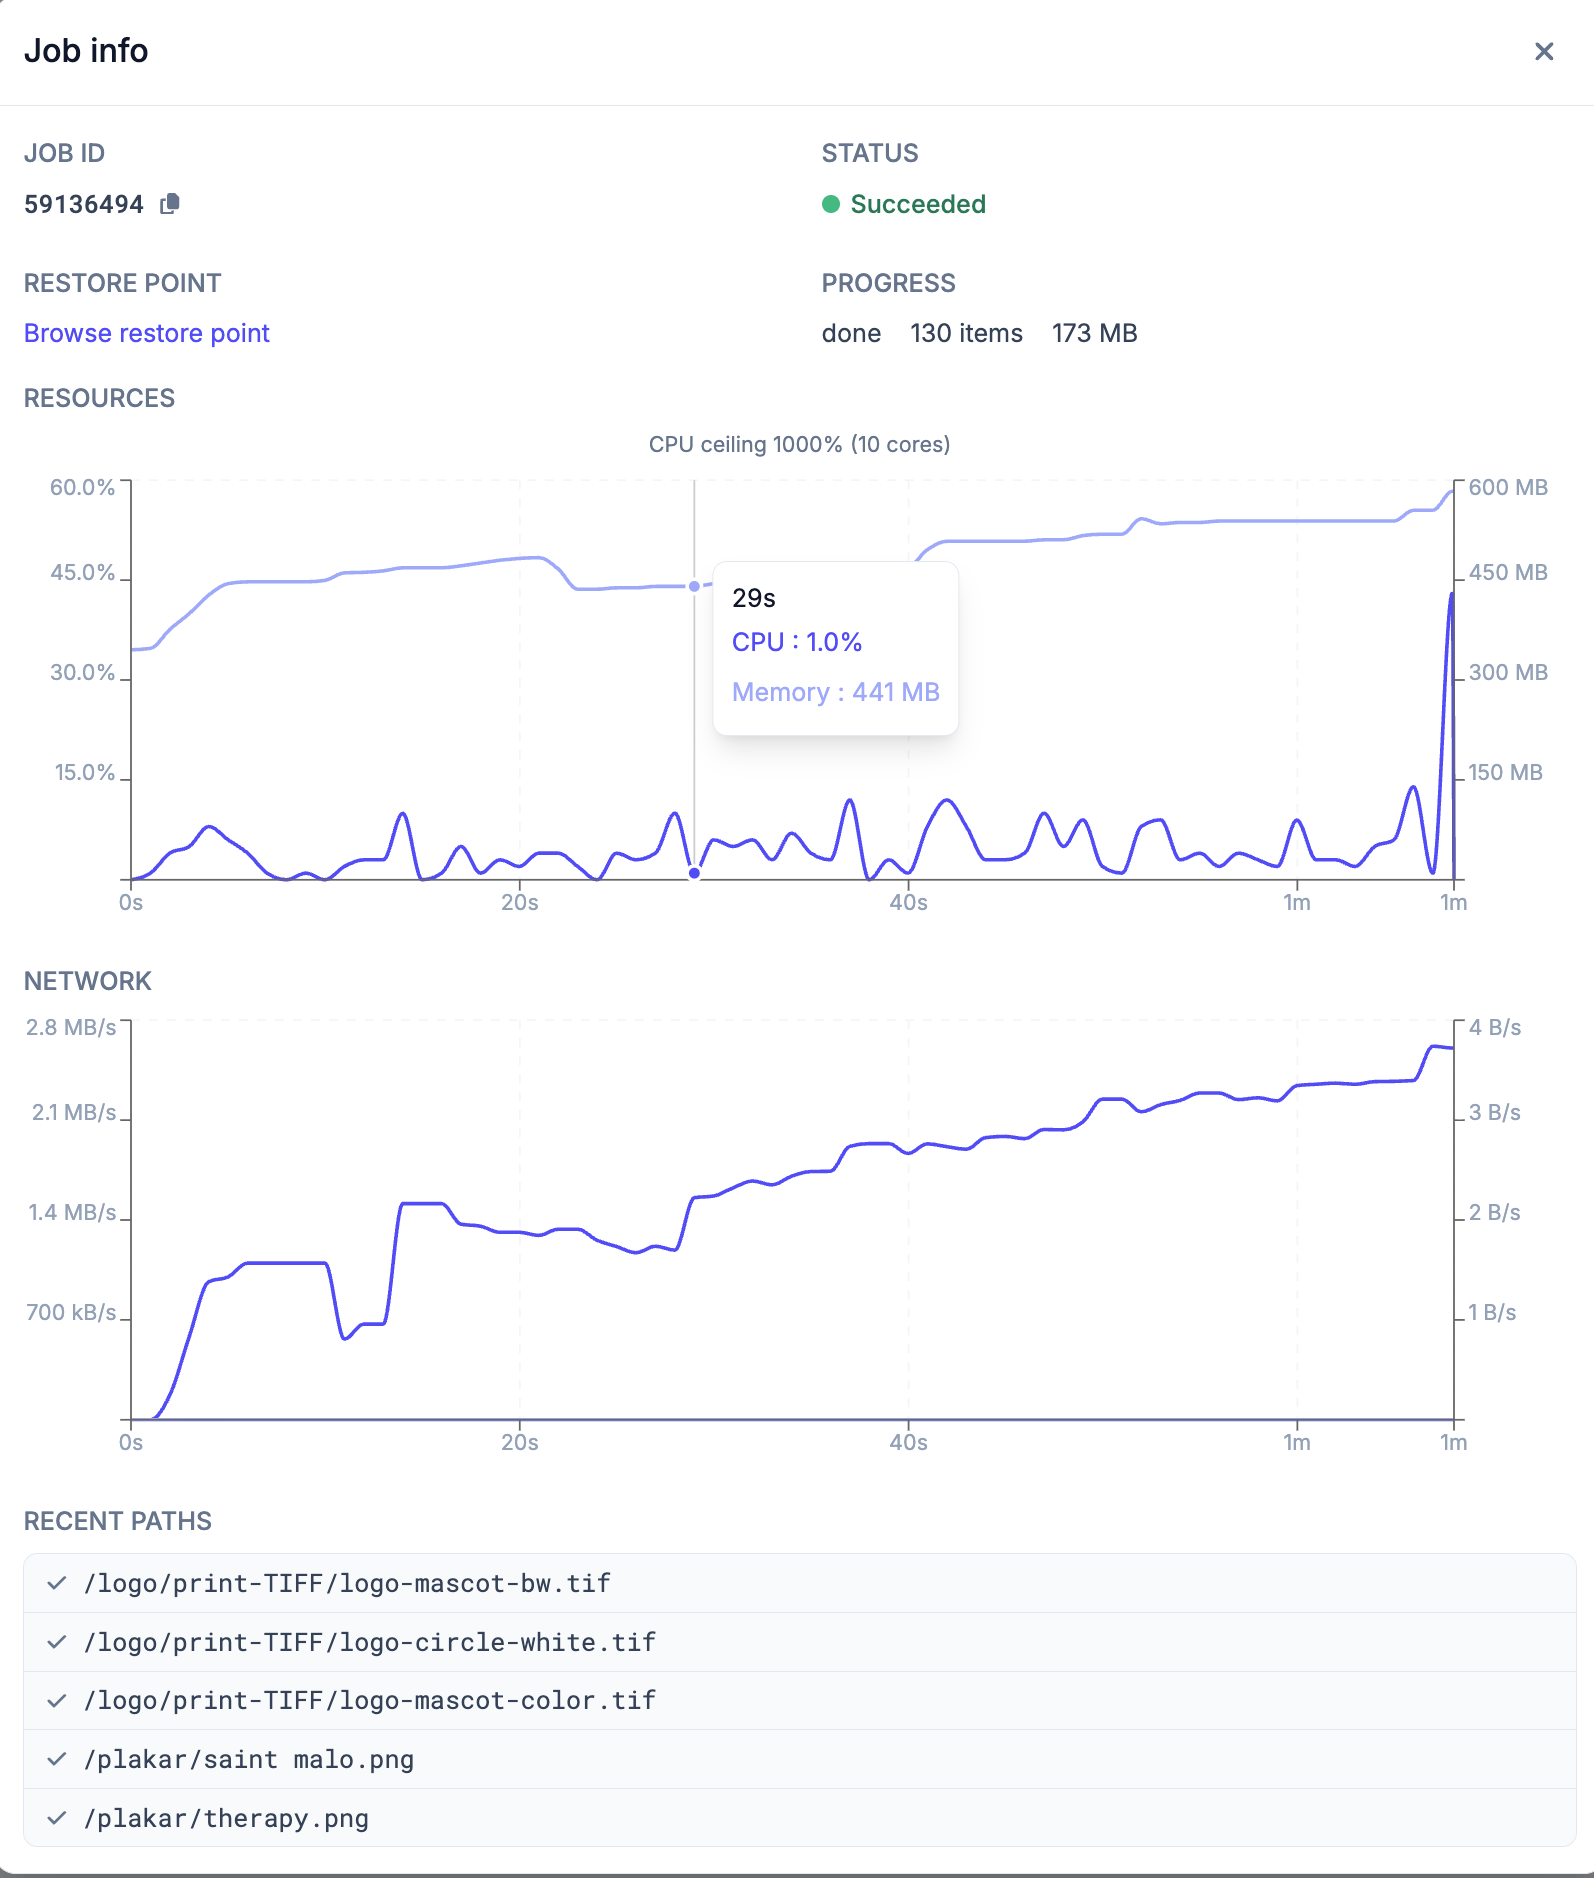Click checkmark beside therapy.png
The image size is (1594, 1878).
click(x=57, y=1817)
